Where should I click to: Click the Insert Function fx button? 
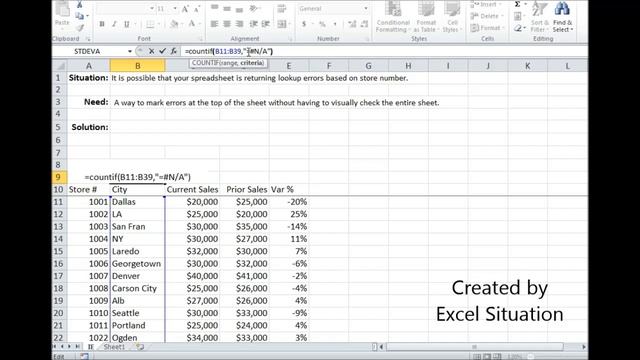(x=173, y=51)
